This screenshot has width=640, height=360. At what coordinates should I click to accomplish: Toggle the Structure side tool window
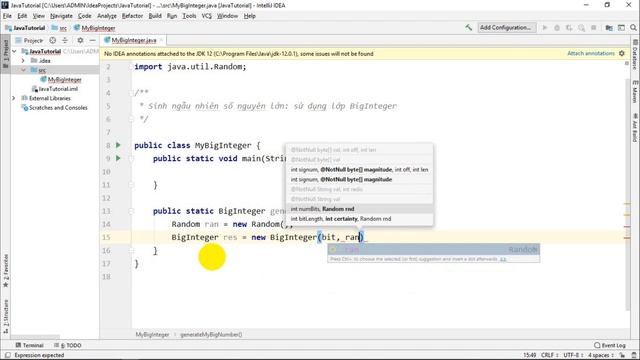point(6,317)
